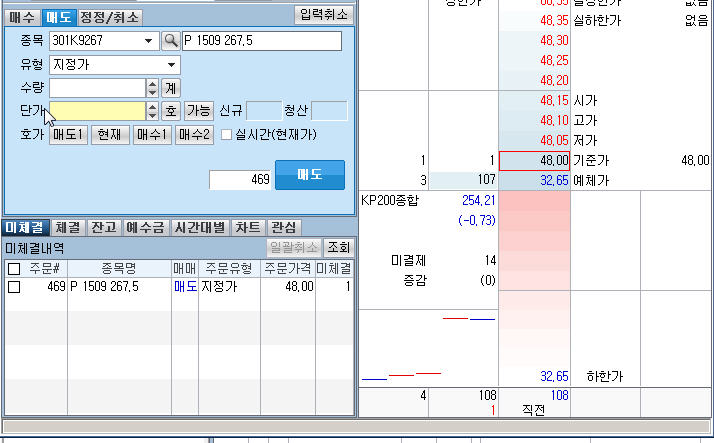Click the 48,00 price cell in order book
Image resolution: width=714 pixels, height=443 pixels.
coord(534,160)
